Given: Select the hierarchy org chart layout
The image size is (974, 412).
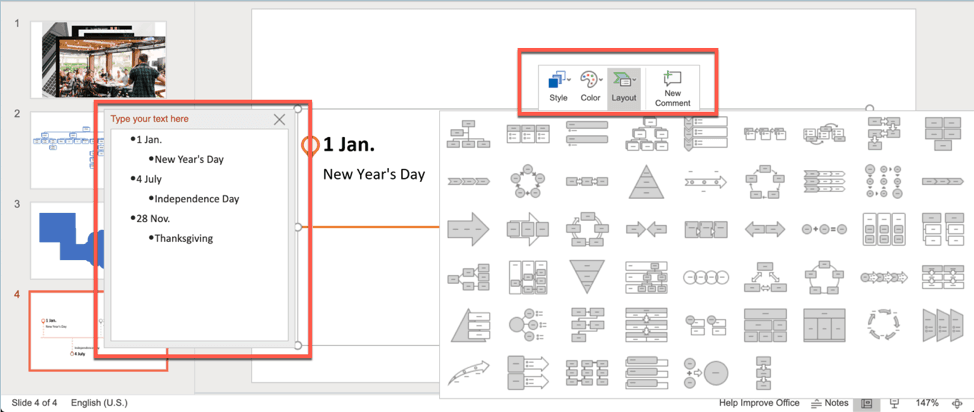Looking at the screenshot, I should (x=468, y=134).
